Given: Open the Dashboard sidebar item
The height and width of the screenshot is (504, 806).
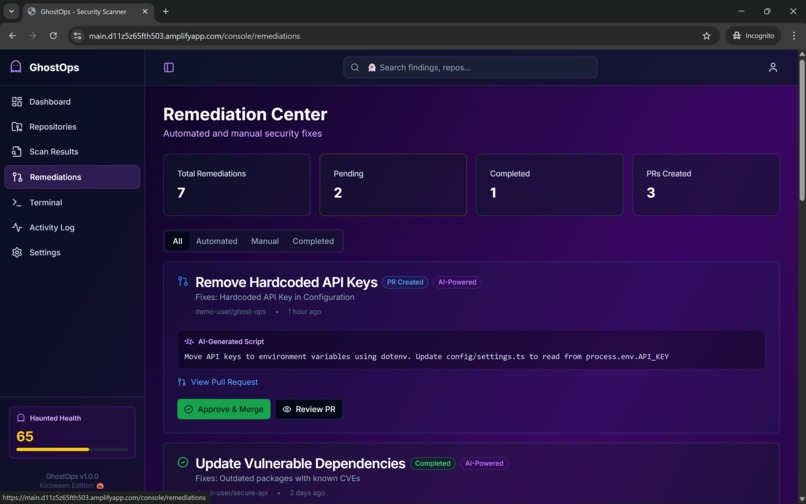Looking at the screenshot, I should [72, 102].
